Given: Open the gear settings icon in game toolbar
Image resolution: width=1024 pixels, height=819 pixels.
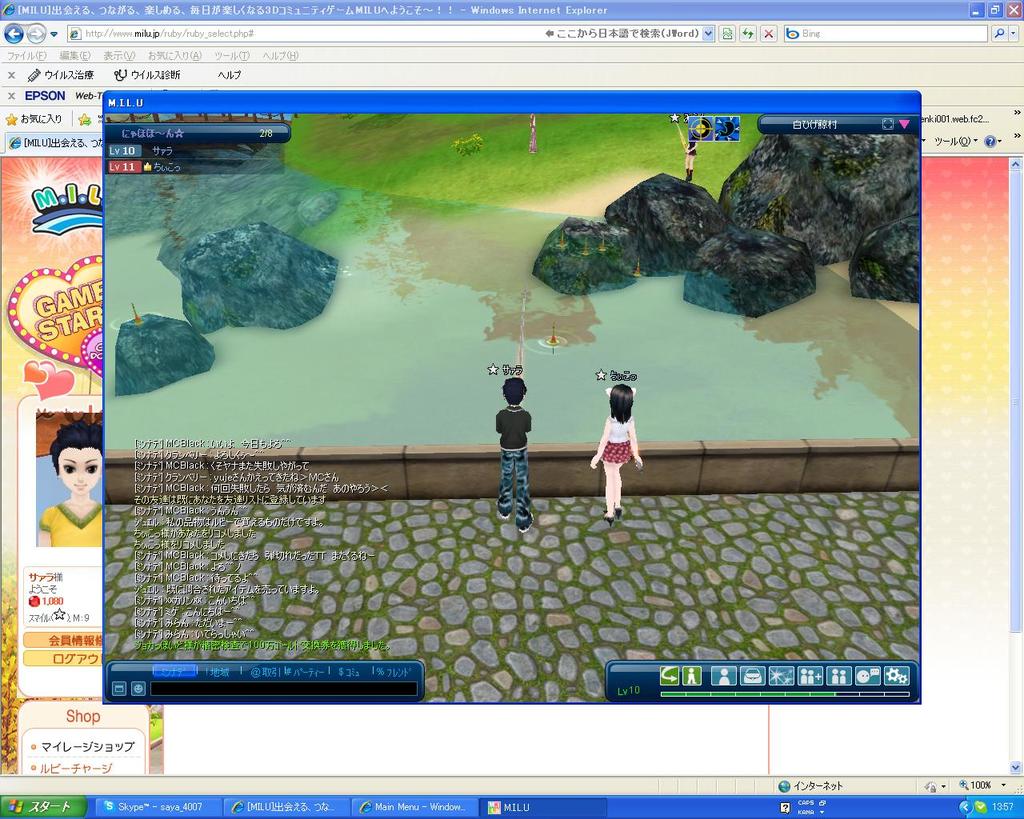Looking at the screenshot, I should (x=897, y=676).
